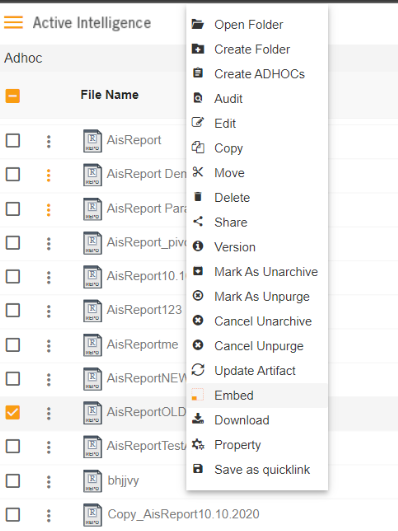
Task: Check the box beside bhjjvy
Action: pyautogui.click(x=13, y=481)
